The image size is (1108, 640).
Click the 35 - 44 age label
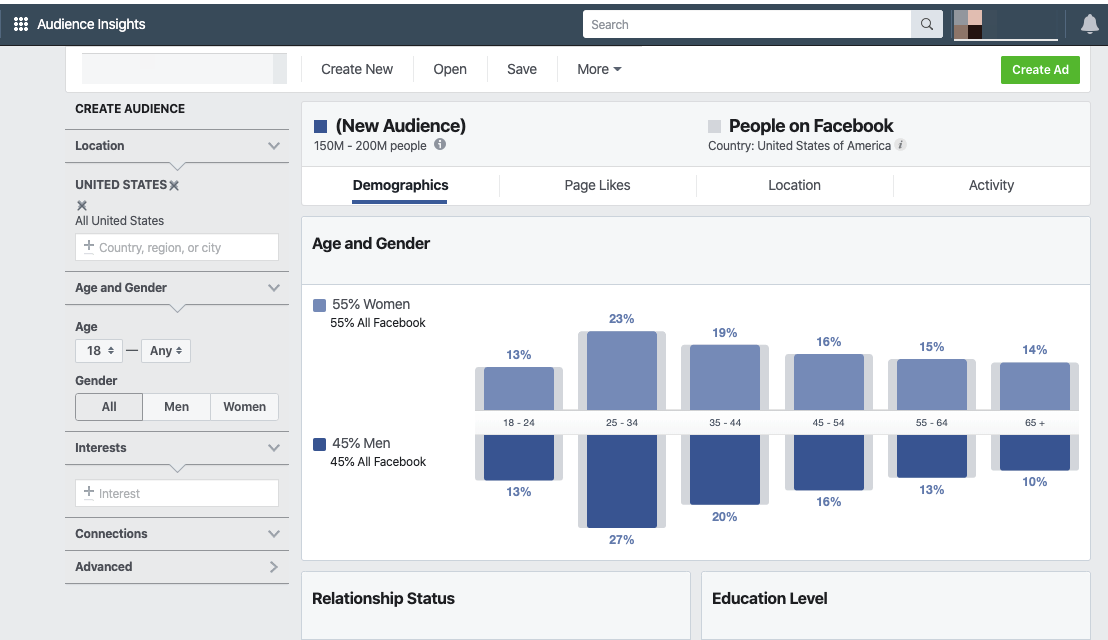click(725, 422)
